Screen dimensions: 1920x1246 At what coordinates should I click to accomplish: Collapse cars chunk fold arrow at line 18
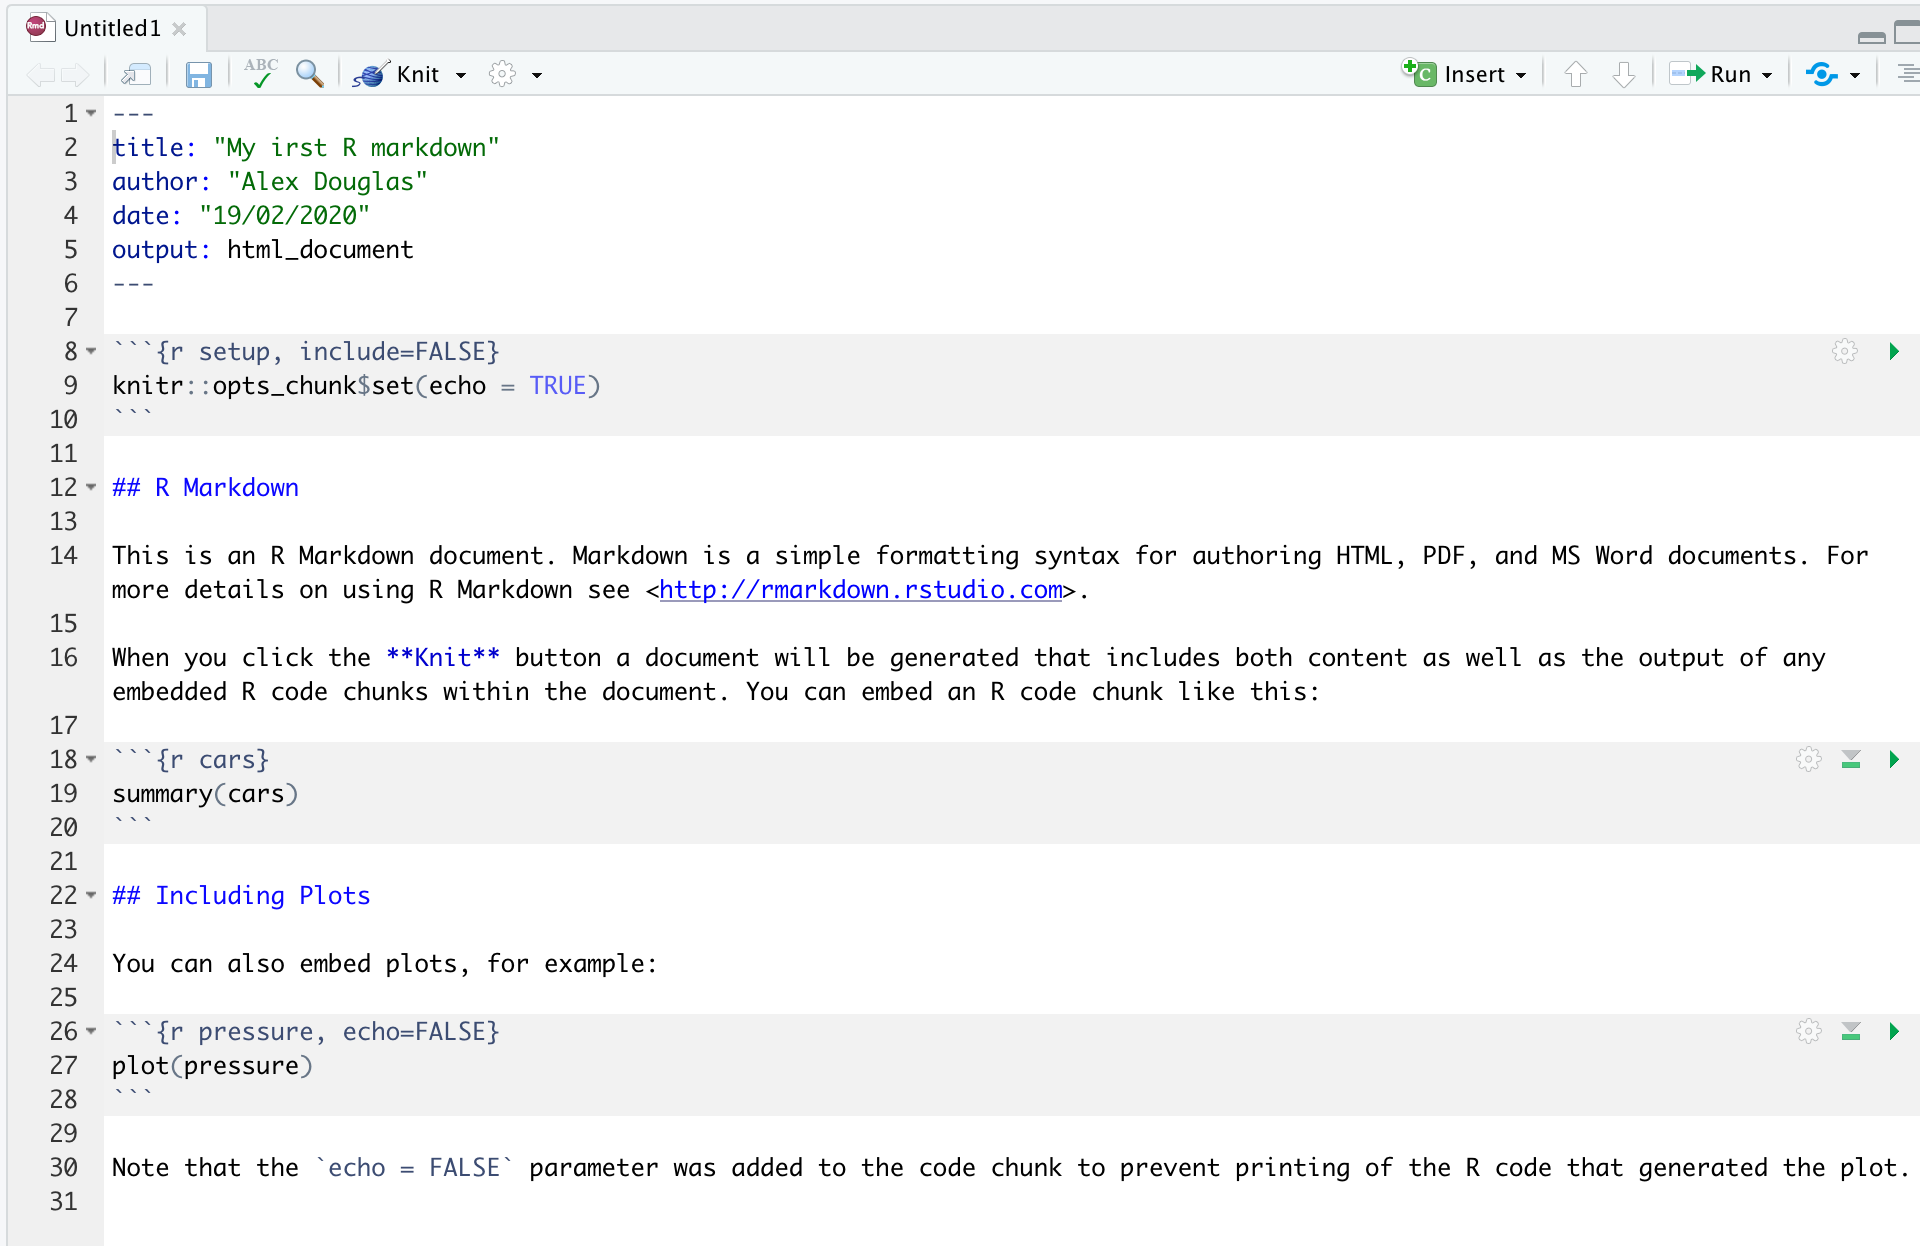(x=91, y=759)
